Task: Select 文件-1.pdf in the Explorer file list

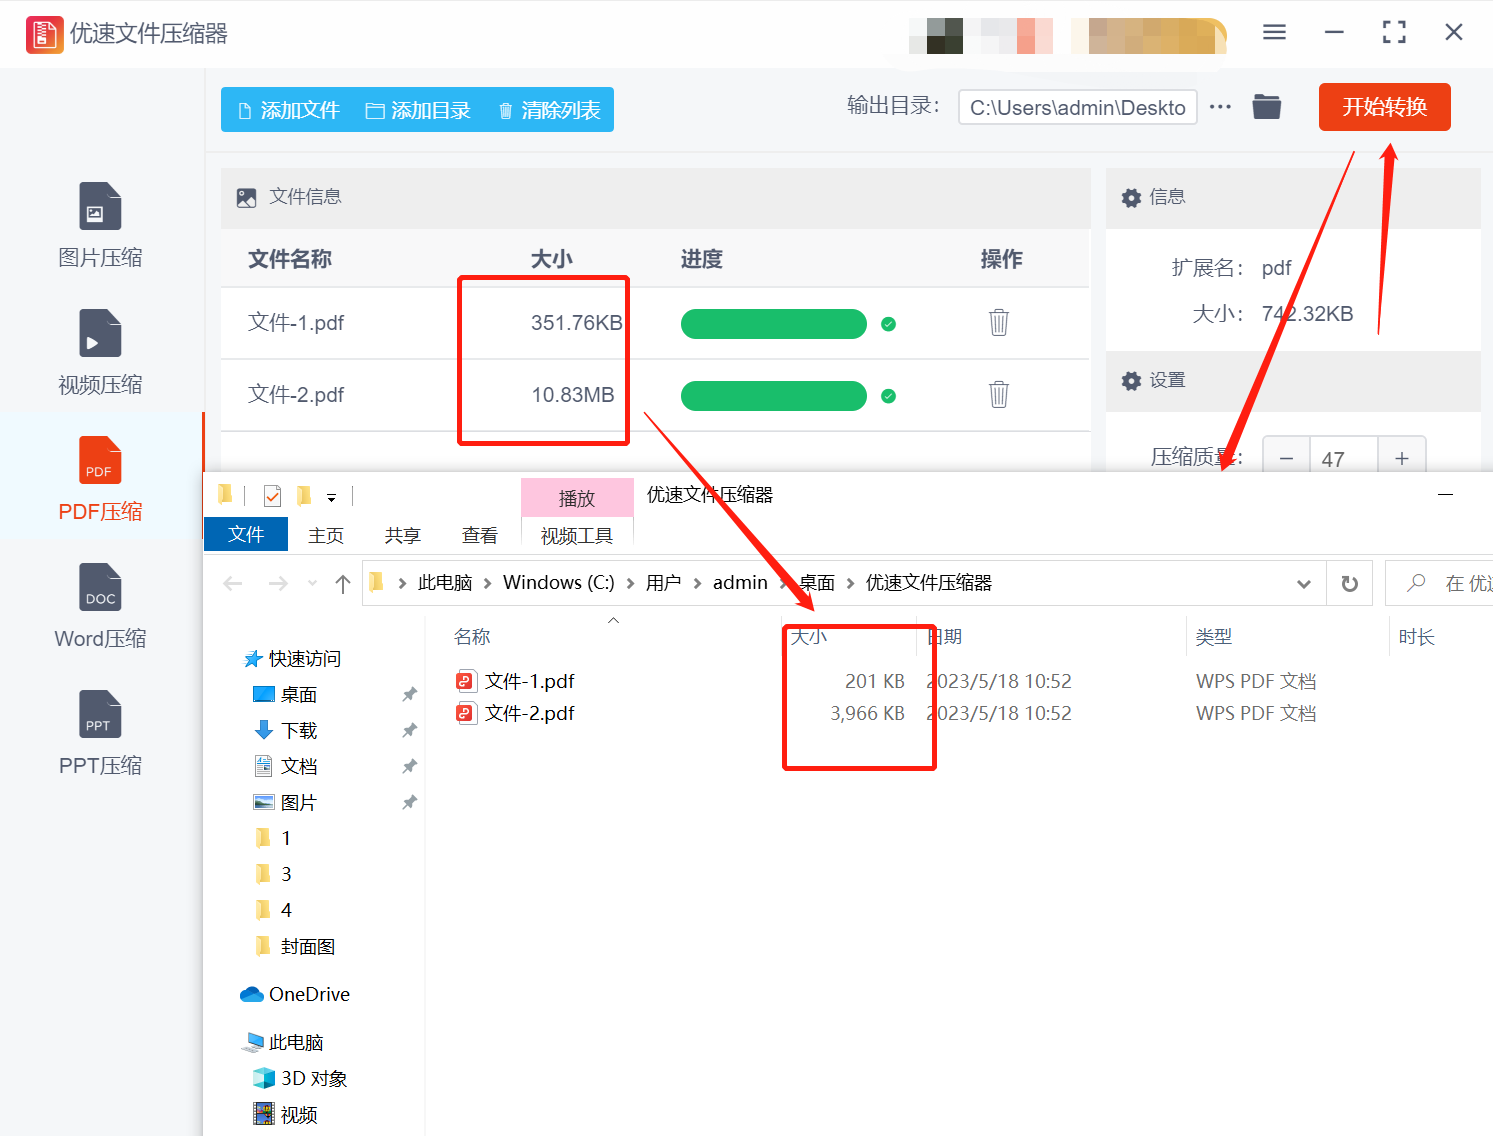Action: 530,682
